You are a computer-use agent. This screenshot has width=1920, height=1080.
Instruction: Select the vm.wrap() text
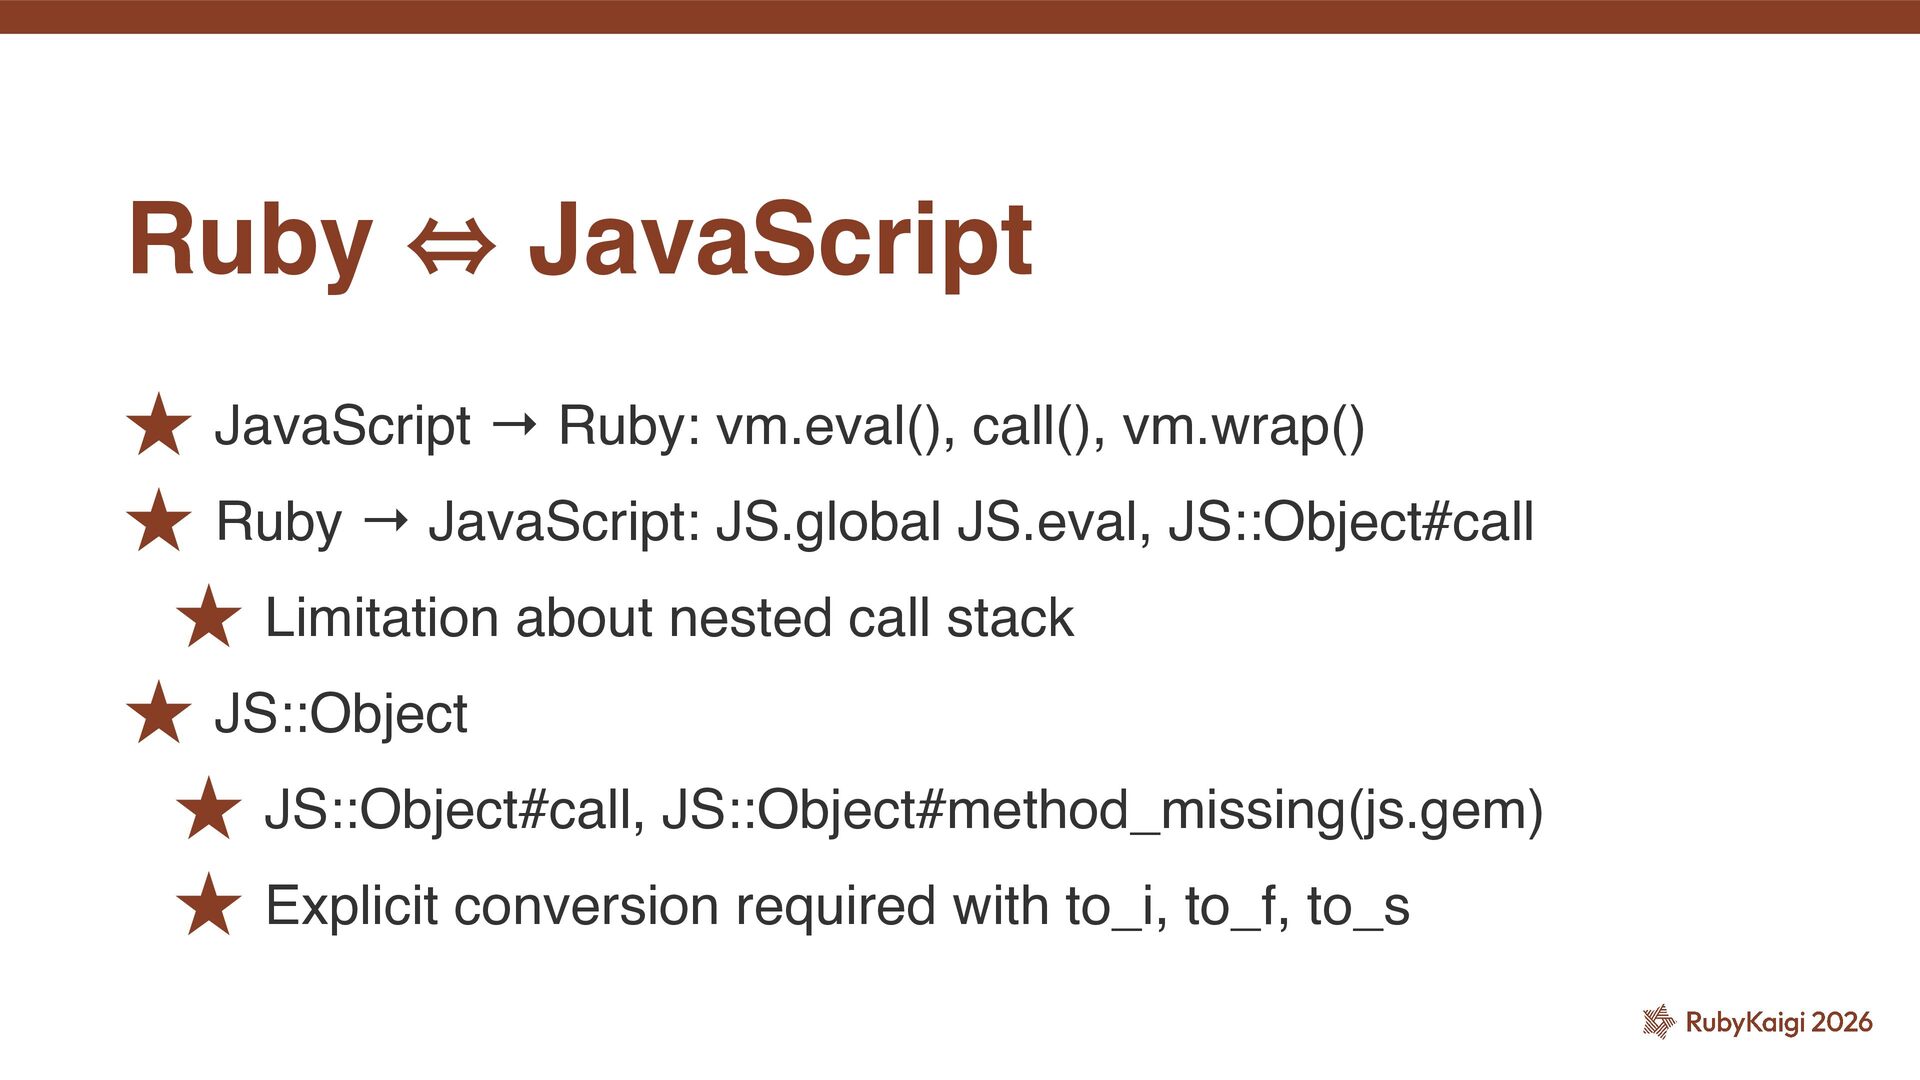(x=1243, y=426)
